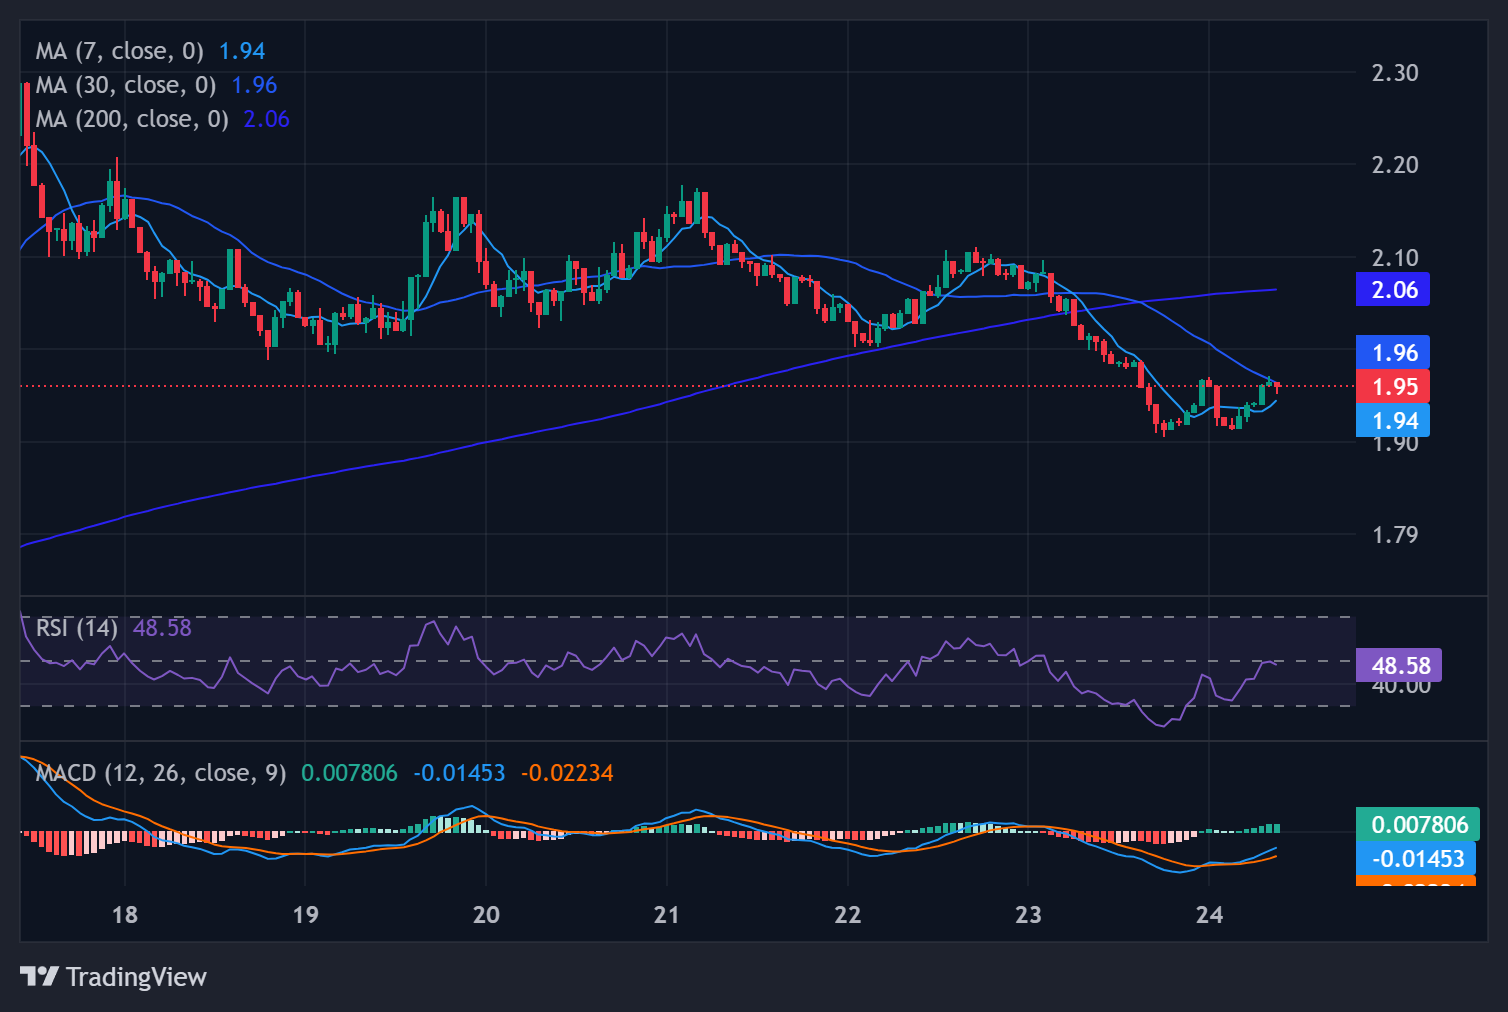Open the MACD (12, 26, close, 9) legend
The height and width of the screenshot is (1012, 1508).
click(160, 773)
